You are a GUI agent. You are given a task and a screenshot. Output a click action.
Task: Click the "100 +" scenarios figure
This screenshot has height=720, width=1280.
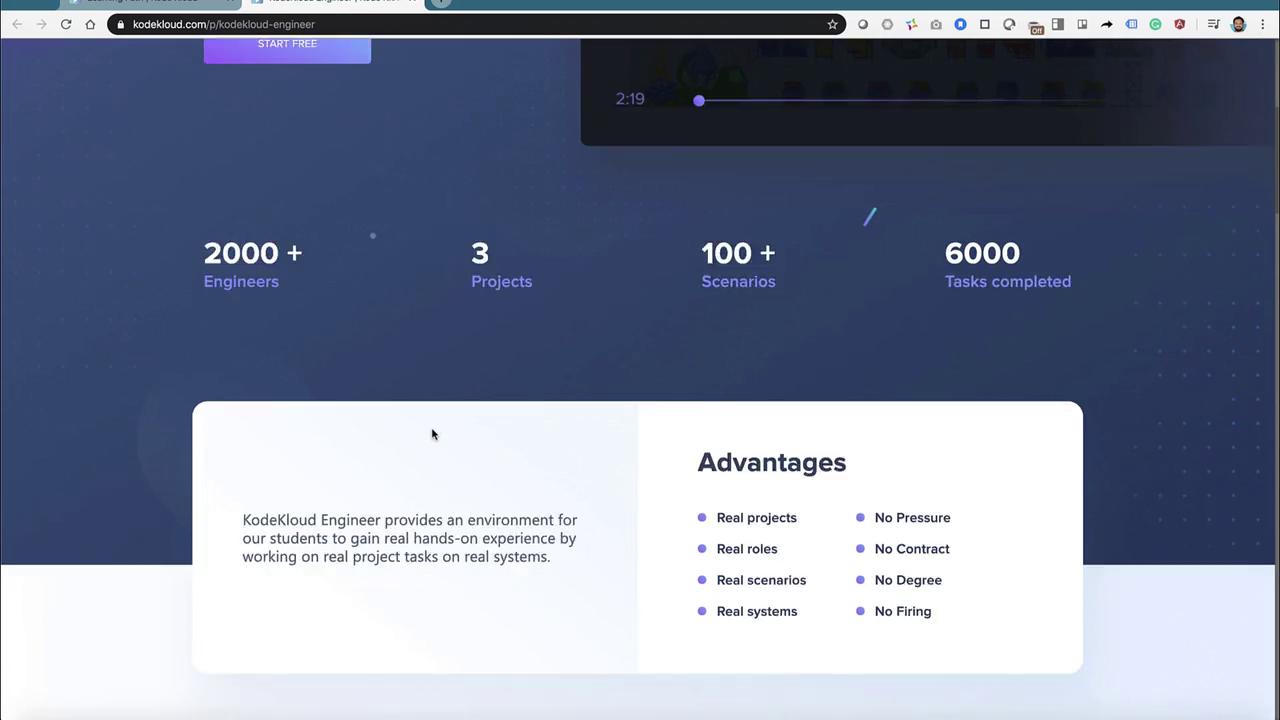point(738,253)
